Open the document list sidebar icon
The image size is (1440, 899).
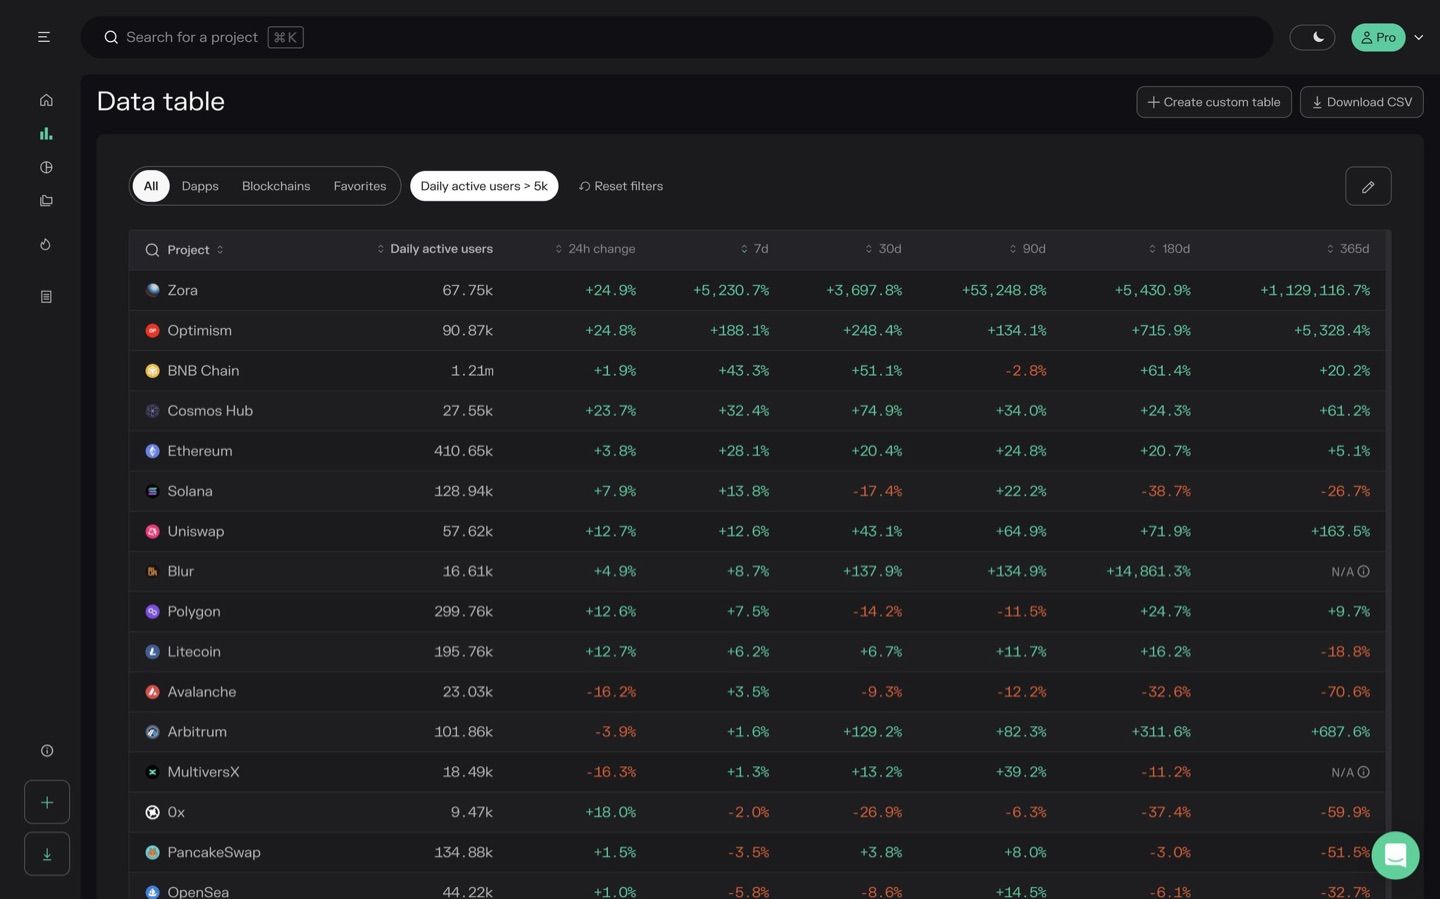46,297
